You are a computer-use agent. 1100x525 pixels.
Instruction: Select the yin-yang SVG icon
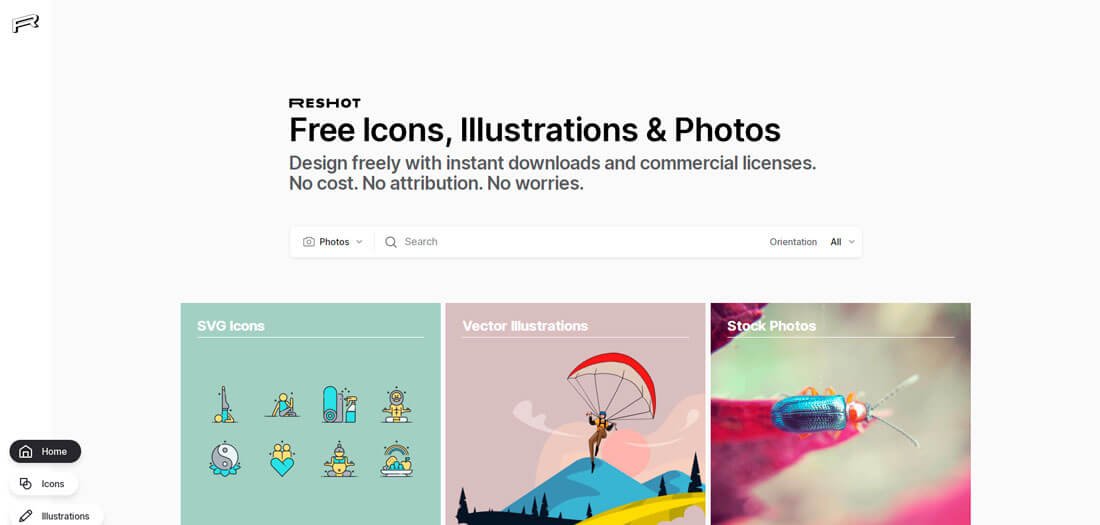pyautogui.click(x=224, y=459)
